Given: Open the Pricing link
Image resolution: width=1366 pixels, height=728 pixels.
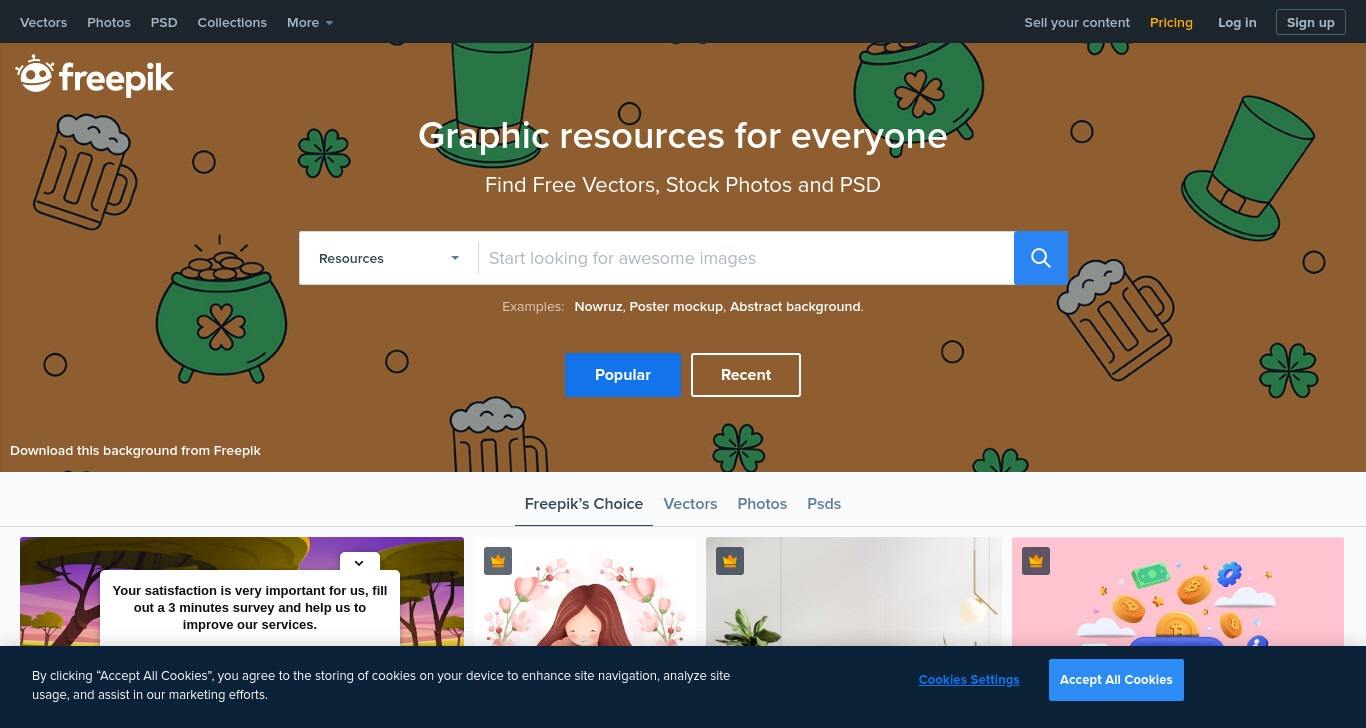Looking at the screenshot, I should click(x=1171, y=22).
